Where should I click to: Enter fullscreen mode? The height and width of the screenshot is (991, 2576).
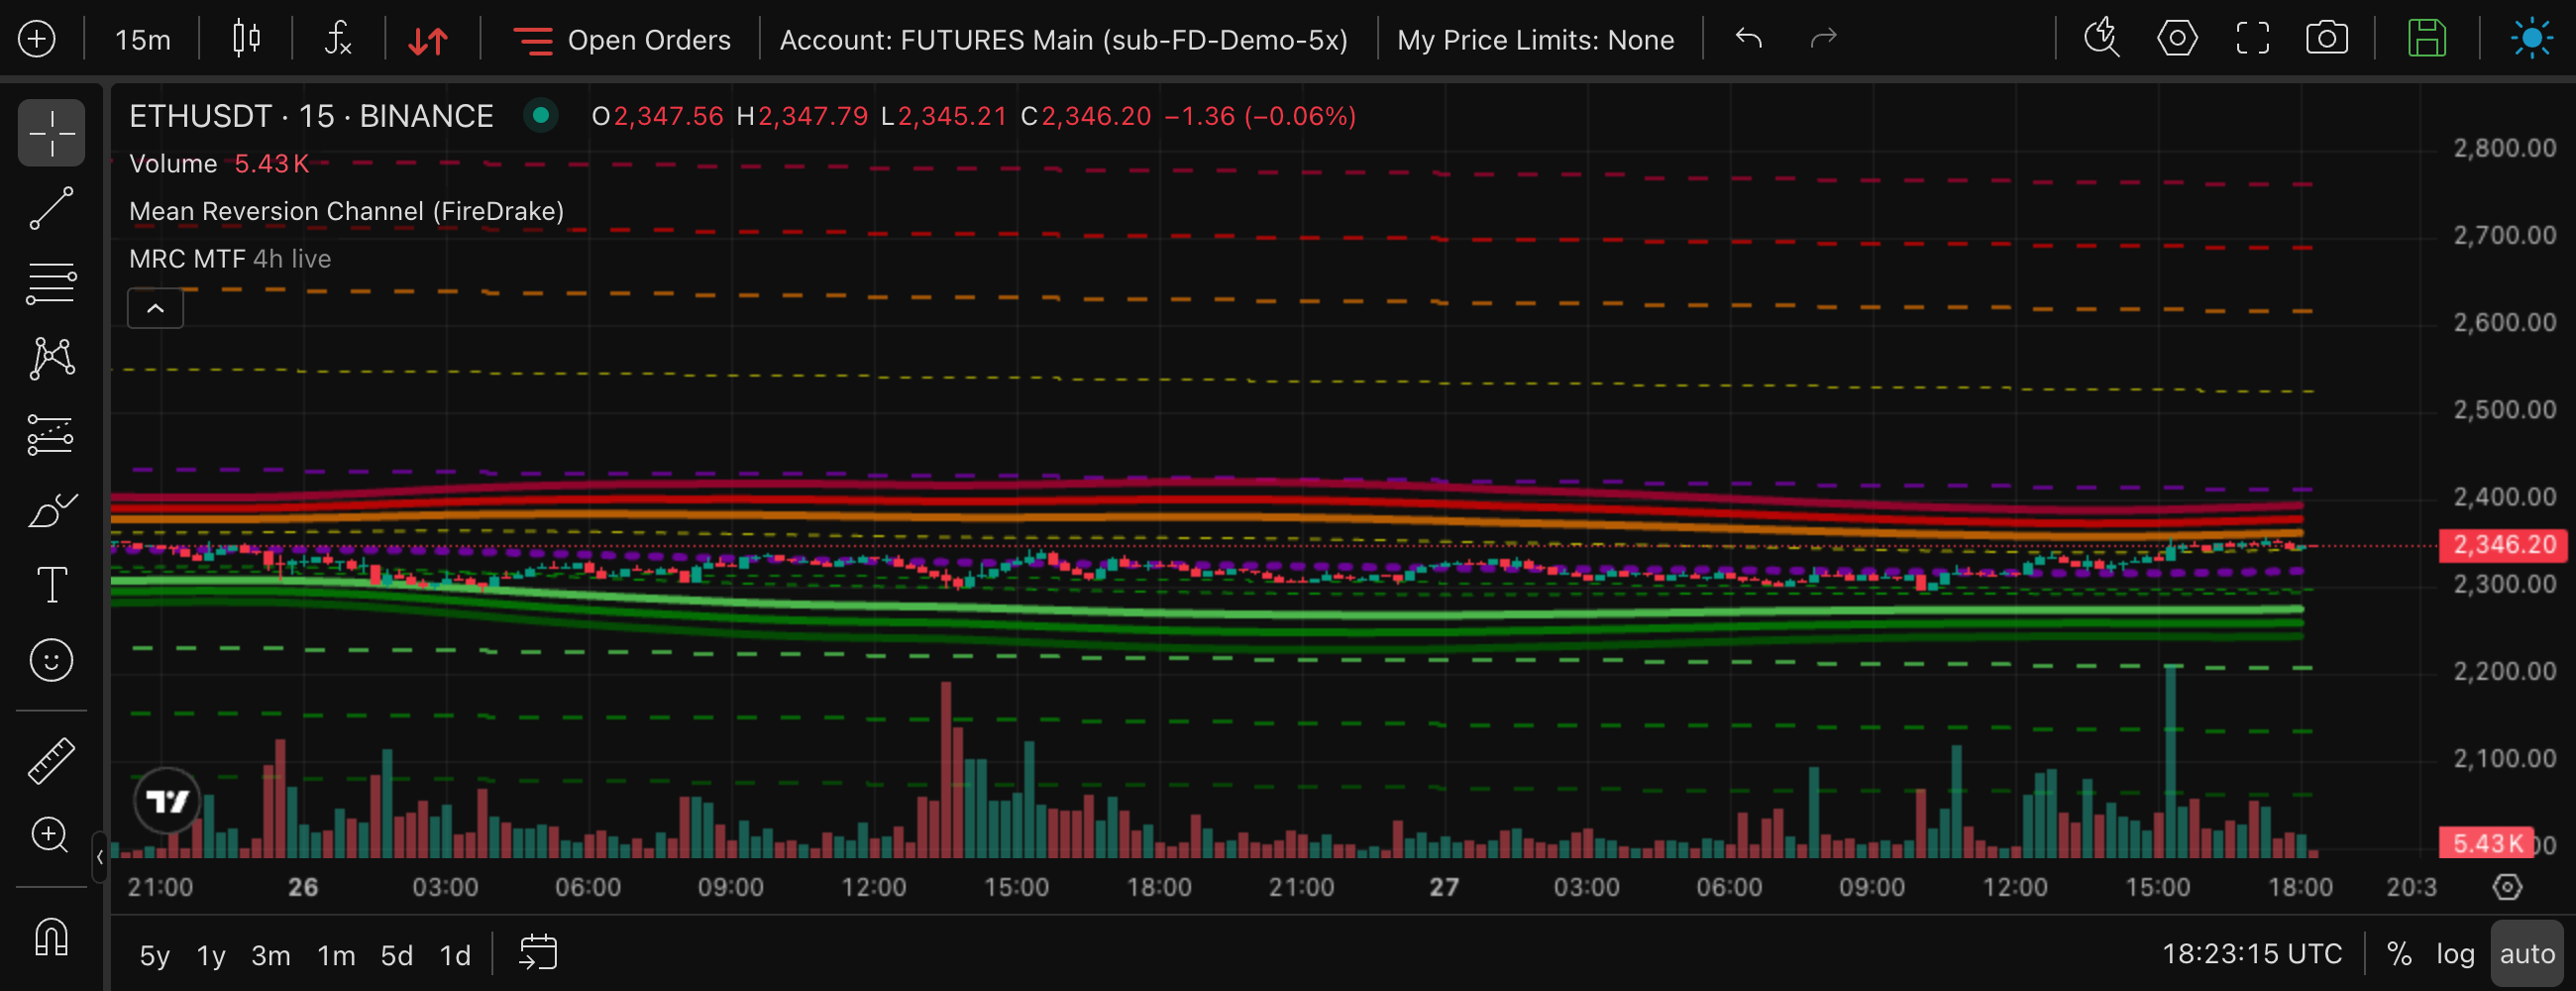click(x=2252, y=39)
